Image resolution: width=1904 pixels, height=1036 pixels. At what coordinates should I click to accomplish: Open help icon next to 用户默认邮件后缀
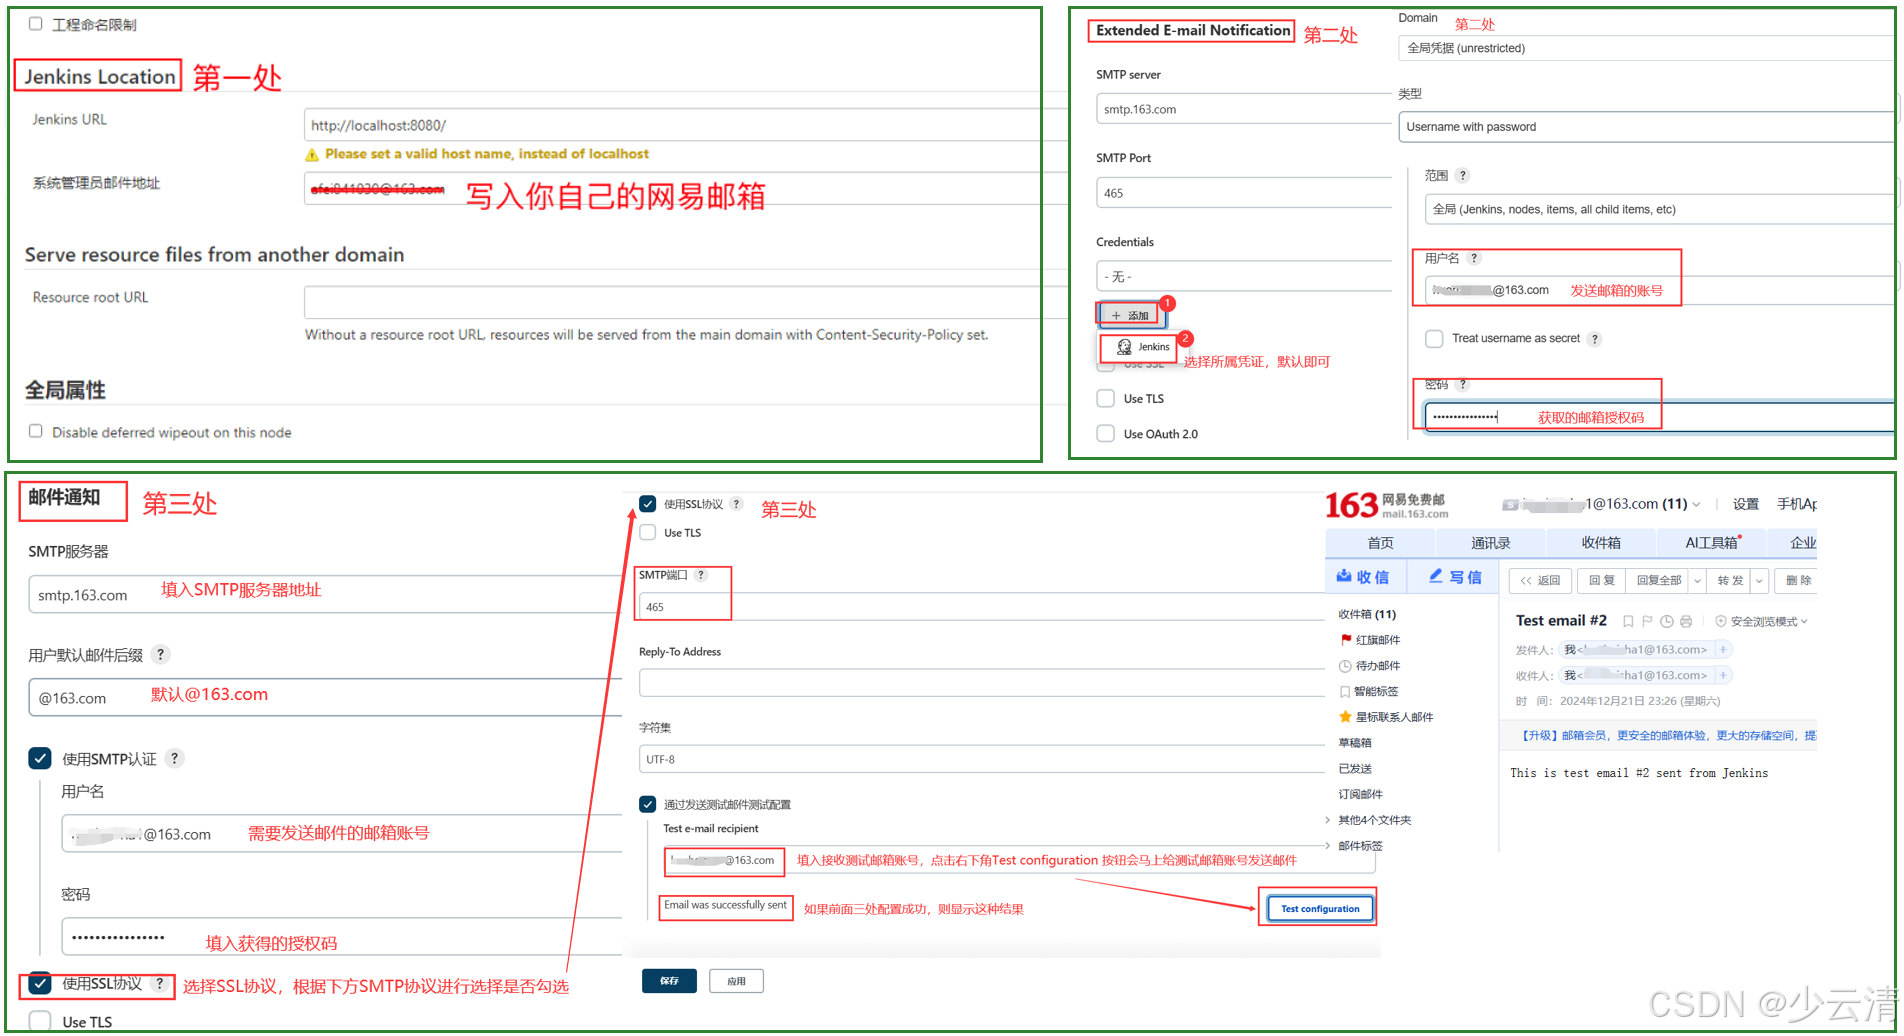point(160,655)
